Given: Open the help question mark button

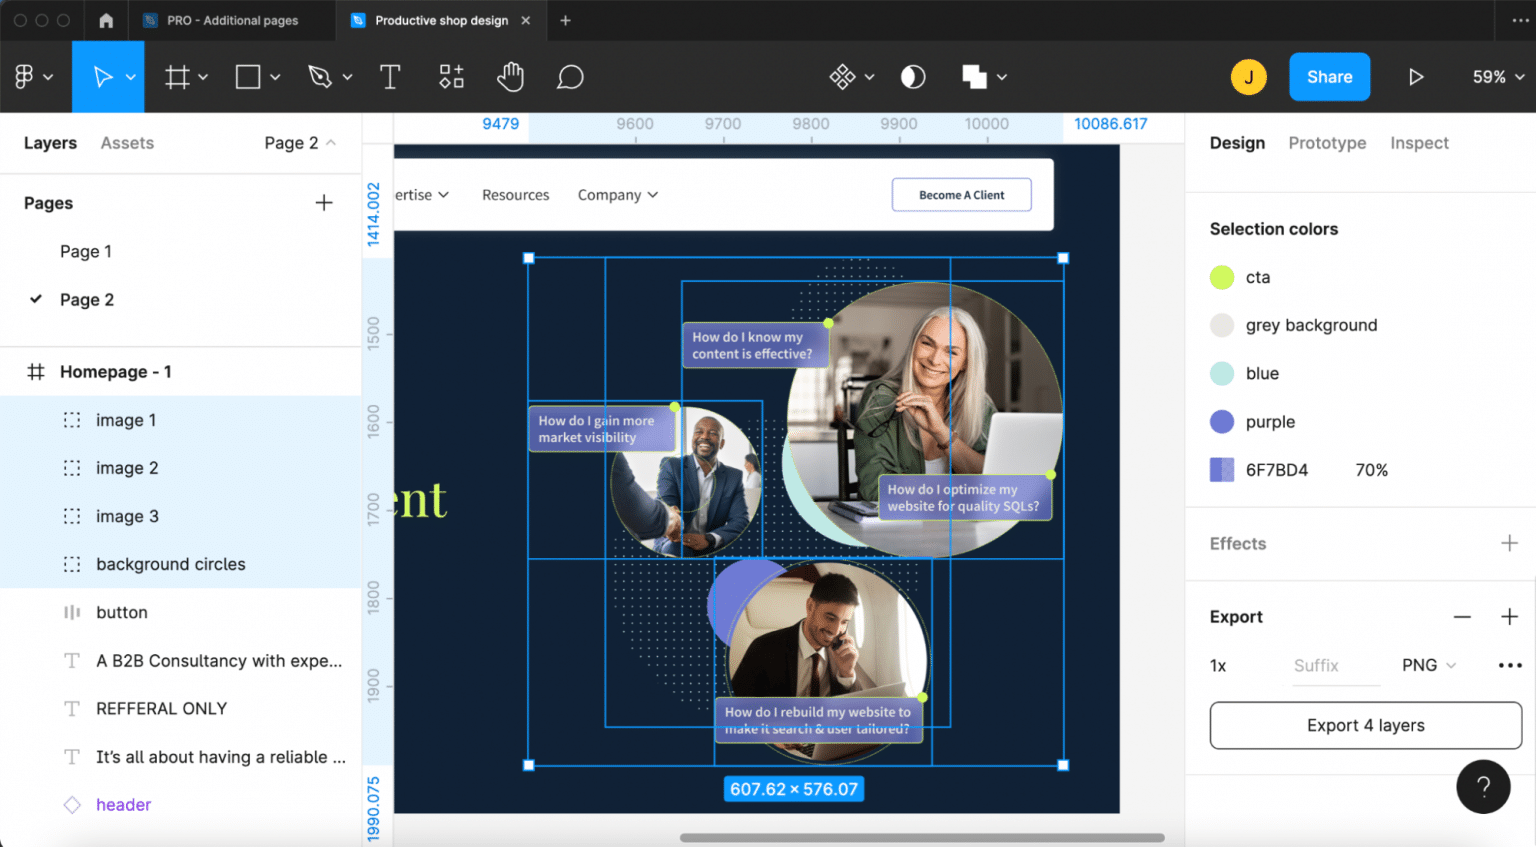Looking at the screenshot, I should click(x=1483, y=787).
